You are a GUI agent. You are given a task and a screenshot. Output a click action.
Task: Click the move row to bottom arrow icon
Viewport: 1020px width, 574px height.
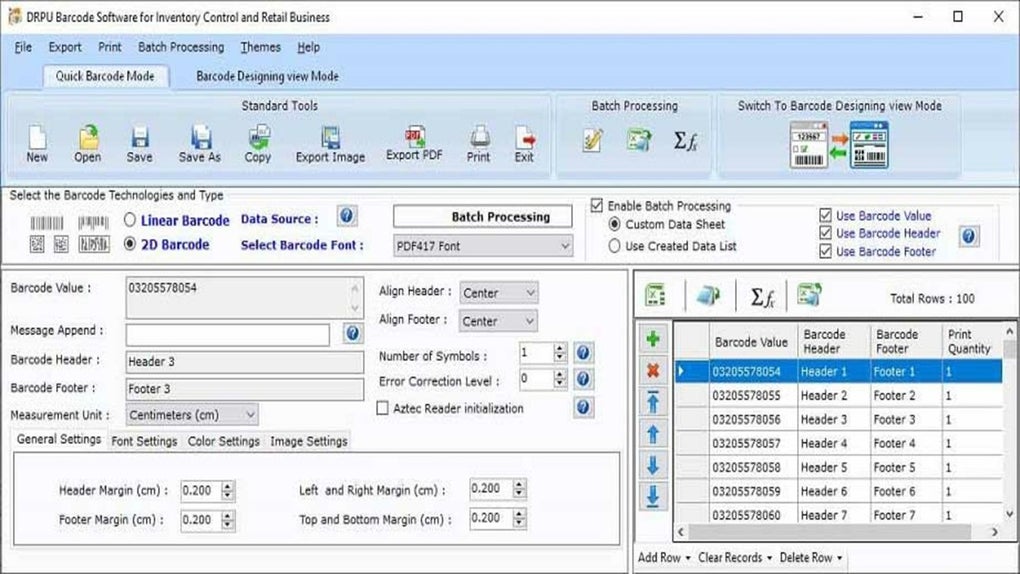click(x=653, y=496)
